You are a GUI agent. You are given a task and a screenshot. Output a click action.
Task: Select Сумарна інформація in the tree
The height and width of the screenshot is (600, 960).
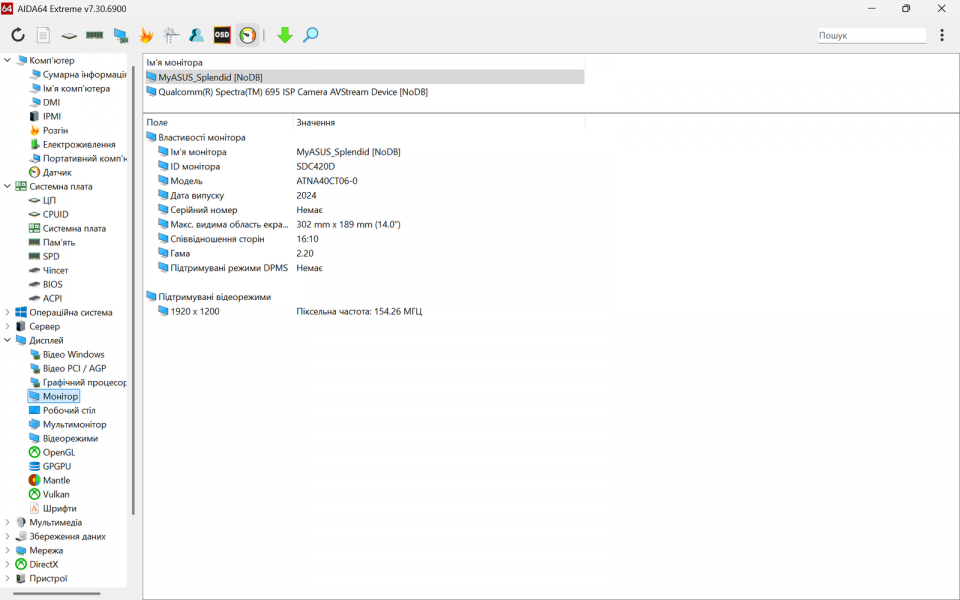click(x=78, y=74)
